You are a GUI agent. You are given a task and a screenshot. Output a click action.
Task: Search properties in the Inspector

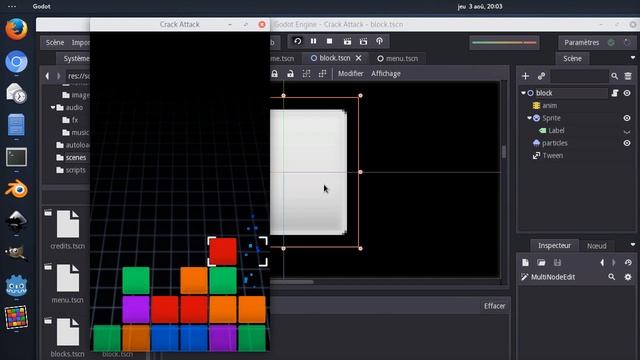pyautogui.click(x=611, y=277)
